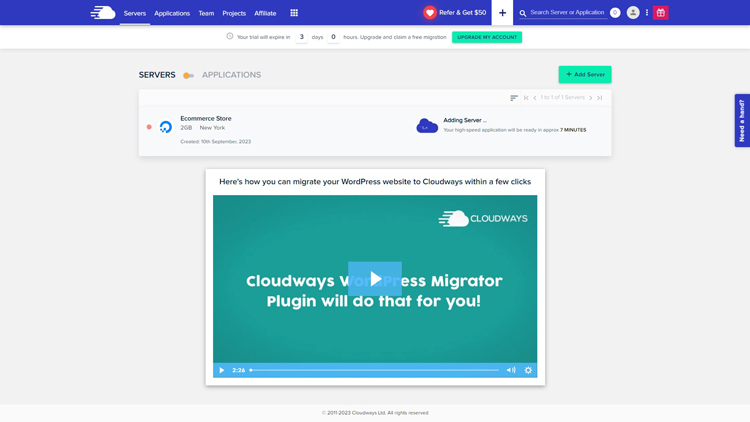Click the plus add icon in navbar
The width and height of the screenshot is (750, 422).
click(502, 13)
